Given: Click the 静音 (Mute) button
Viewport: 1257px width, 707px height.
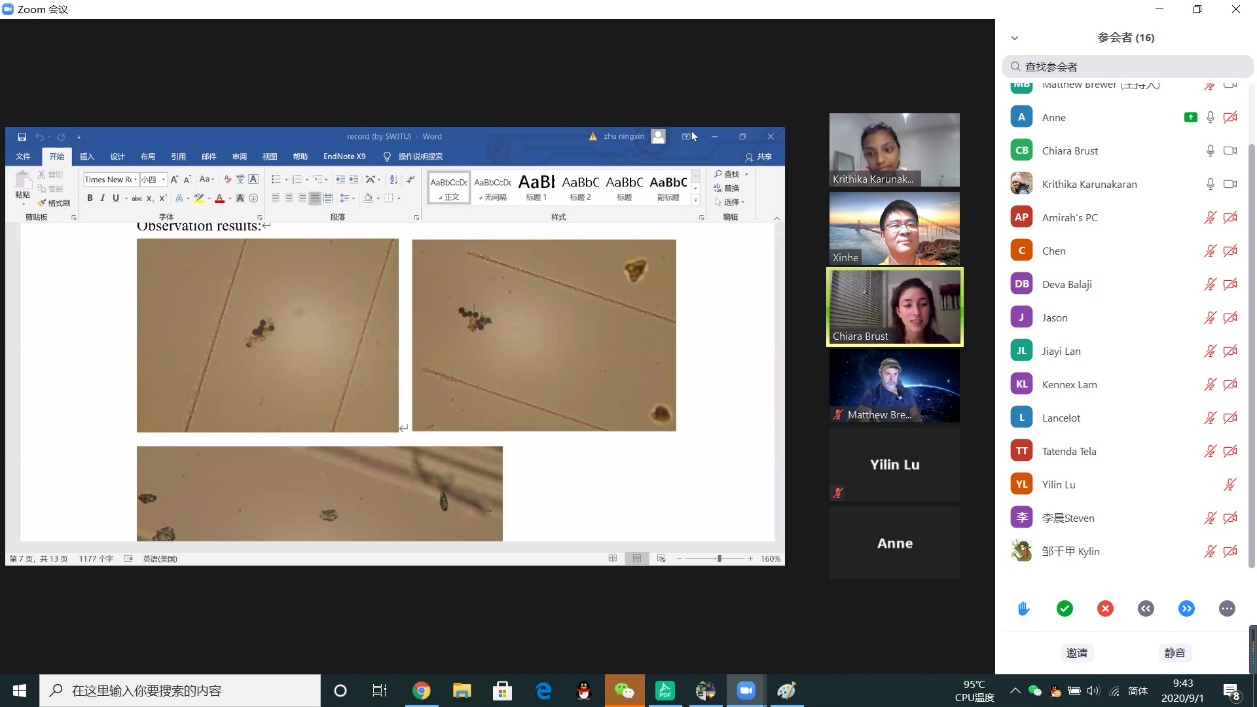Looking at the screenshot, I should coord(1175,653).
